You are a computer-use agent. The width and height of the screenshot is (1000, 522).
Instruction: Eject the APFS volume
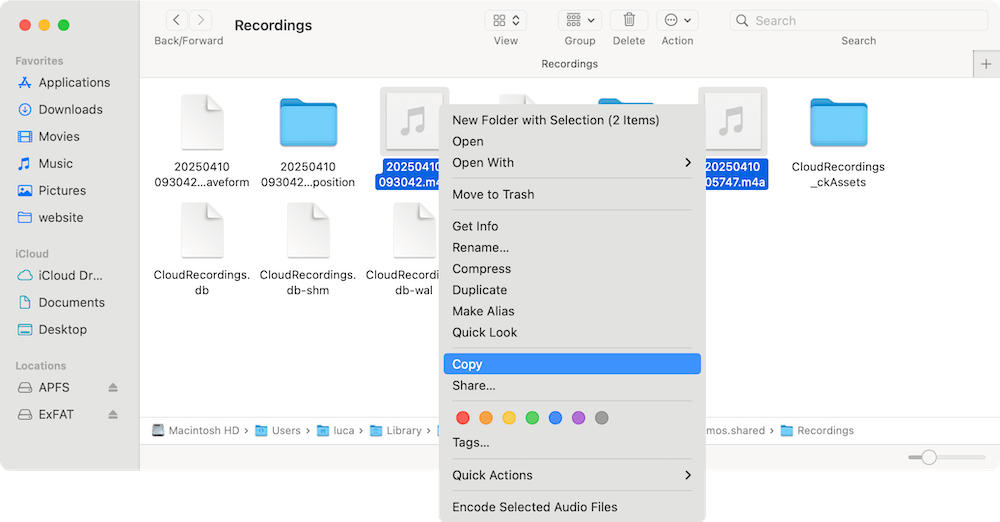point(113,387)
